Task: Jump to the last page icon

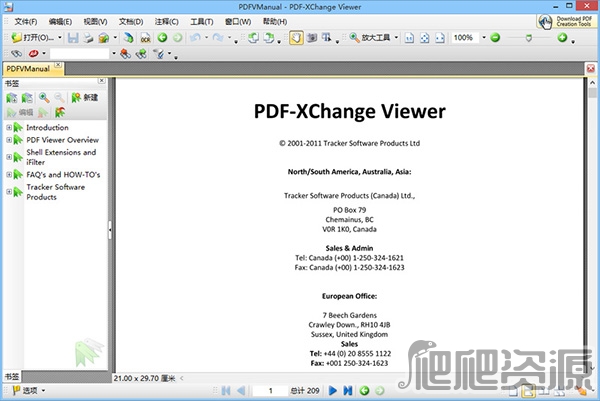Action: pos(347,390)
